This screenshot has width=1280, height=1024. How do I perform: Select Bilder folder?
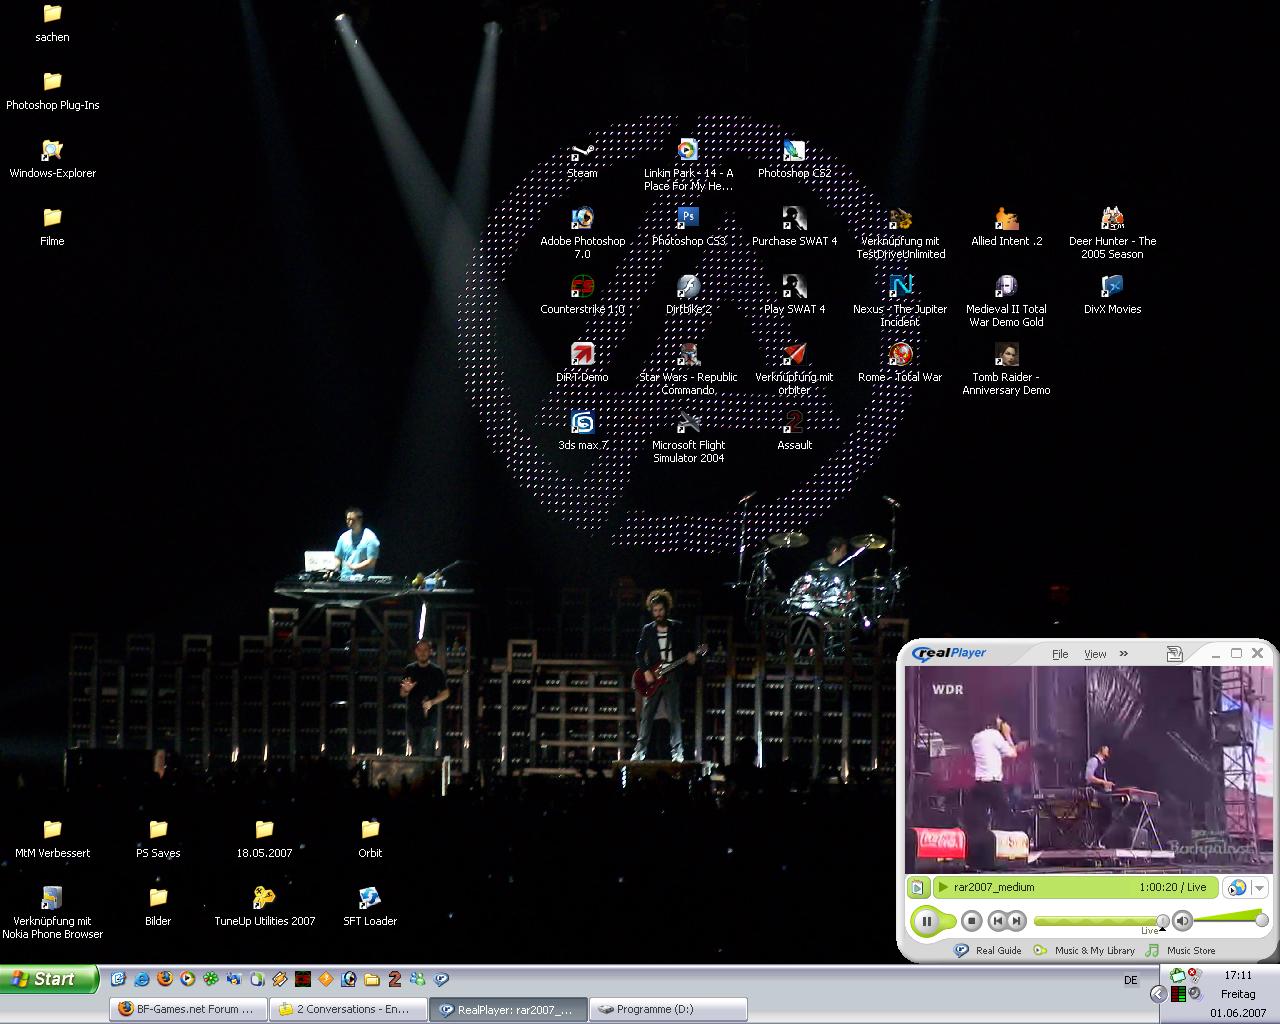point(158,908)
